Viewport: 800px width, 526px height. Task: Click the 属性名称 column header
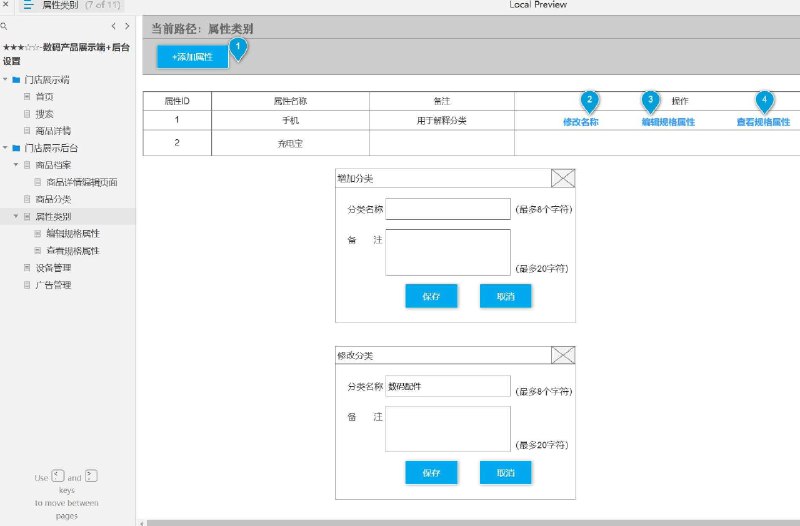[x=290, y=101]
